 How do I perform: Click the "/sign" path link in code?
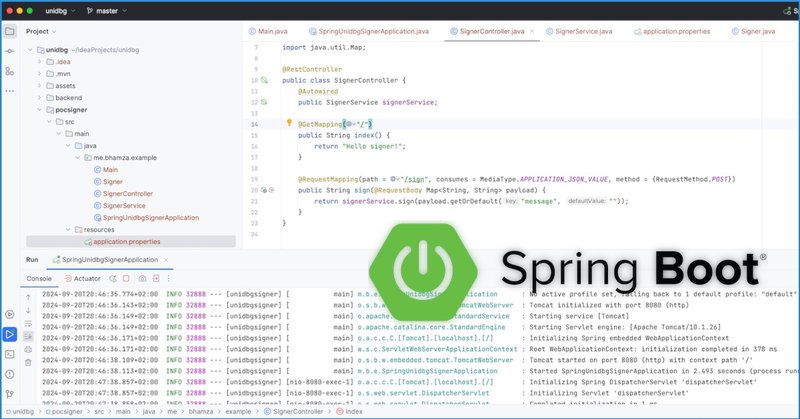click(413, 179)
